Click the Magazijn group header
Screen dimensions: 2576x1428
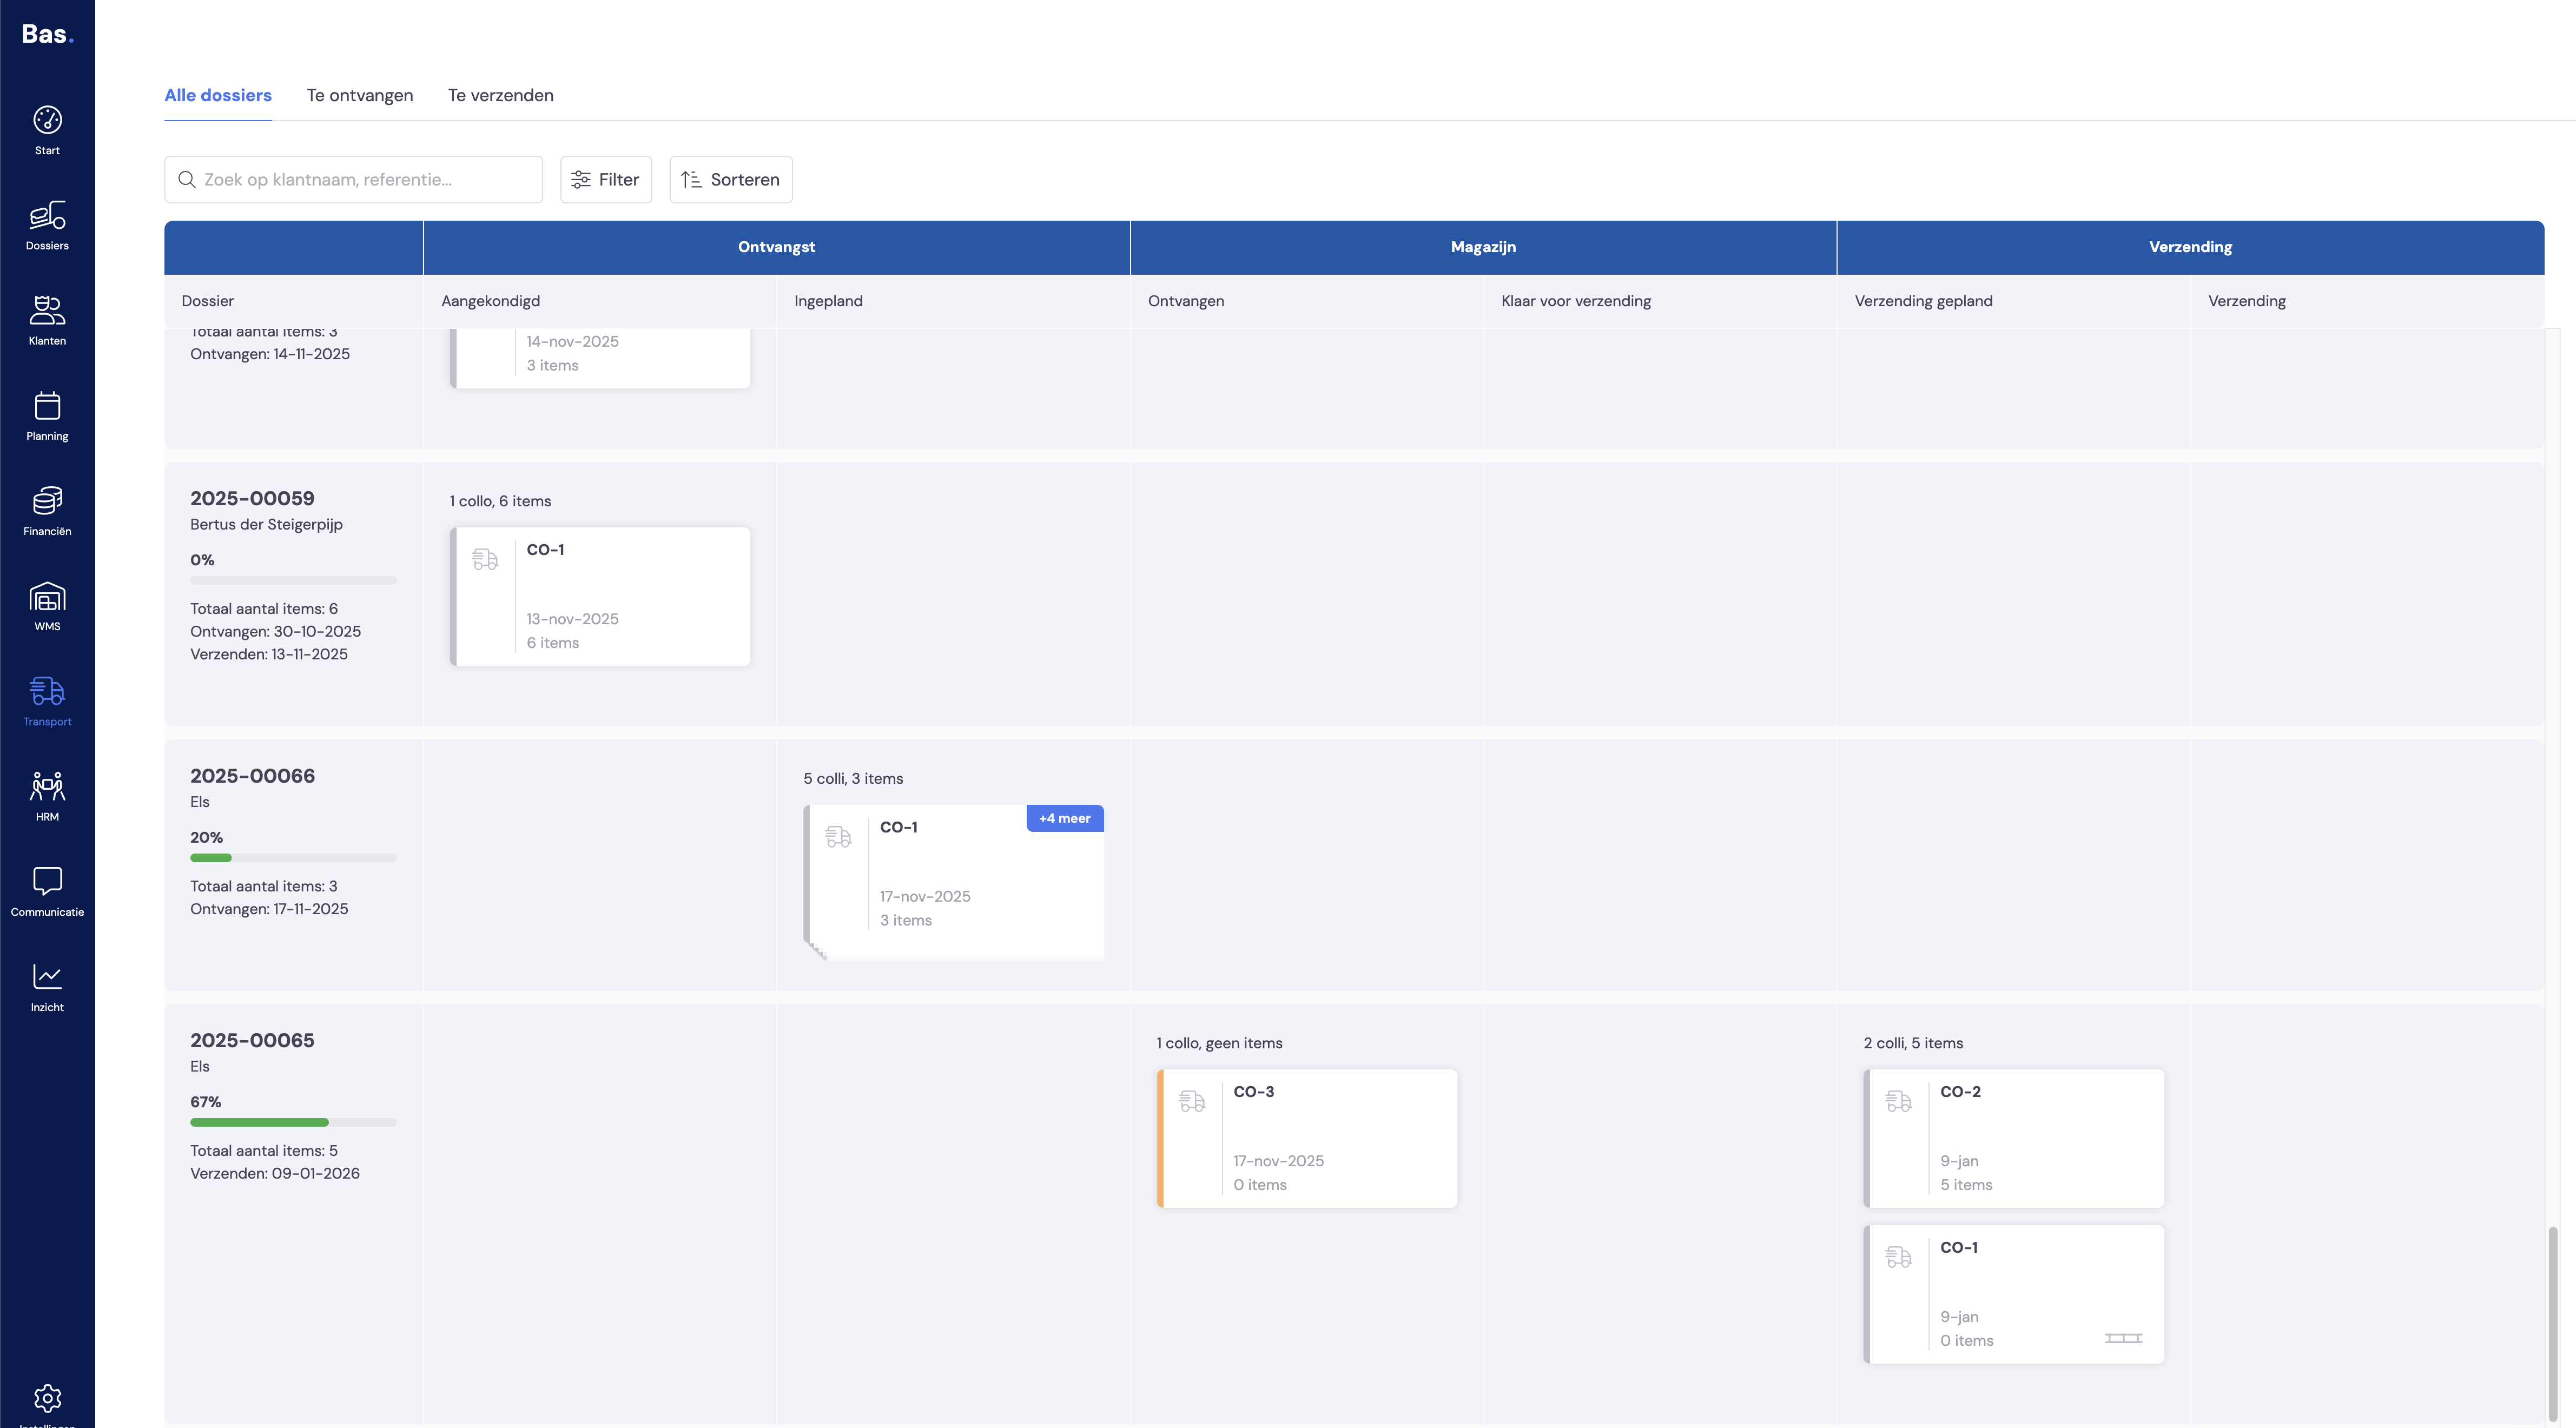point(1483,247)
